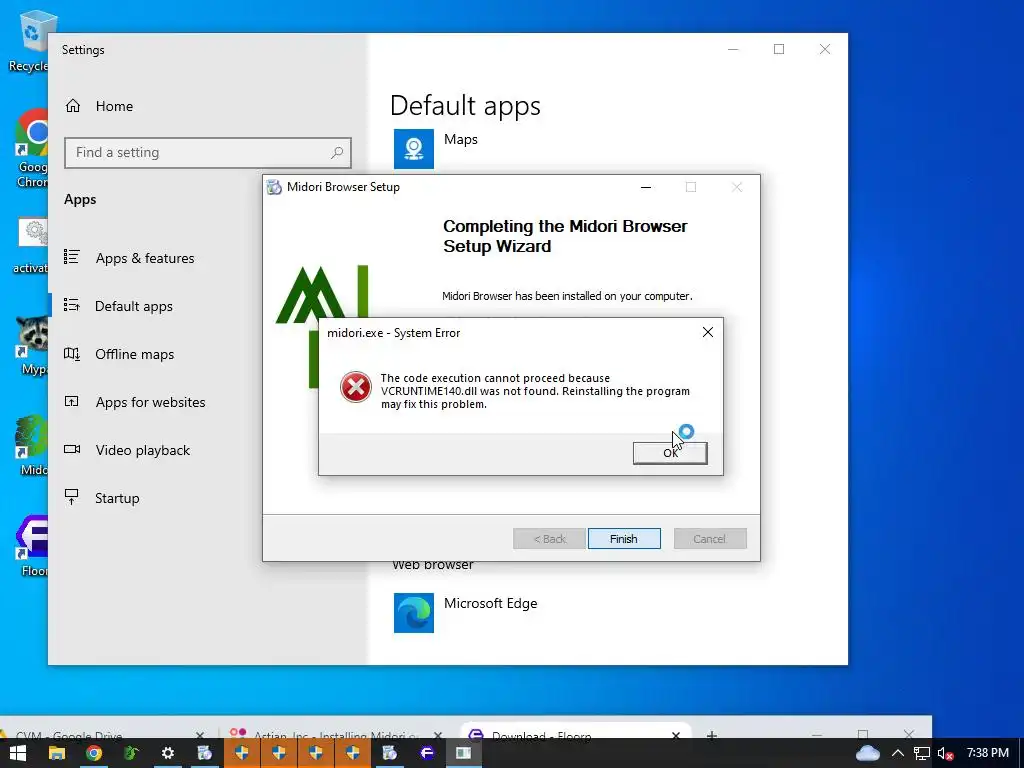
Task: Select the Google Chrome desktop shortcut
Action: pyautogui.click(x=31, y=148)
